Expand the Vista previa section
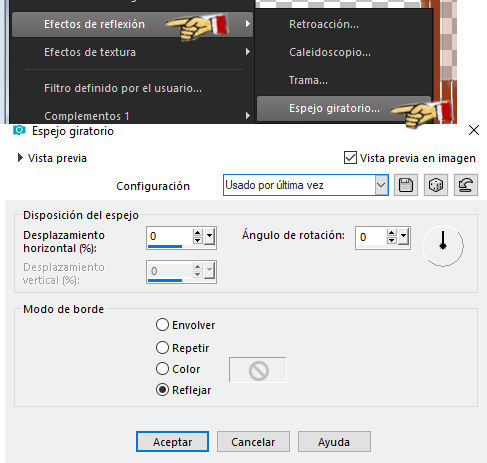This screenshot has height=463, width=487. (20, 158)
